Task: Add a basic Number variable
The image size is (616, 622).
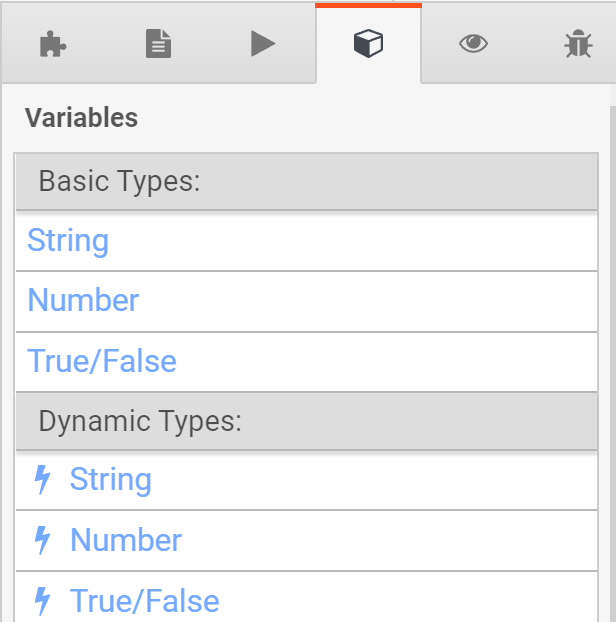Action: pyautogui.click(x=83, y=301)
